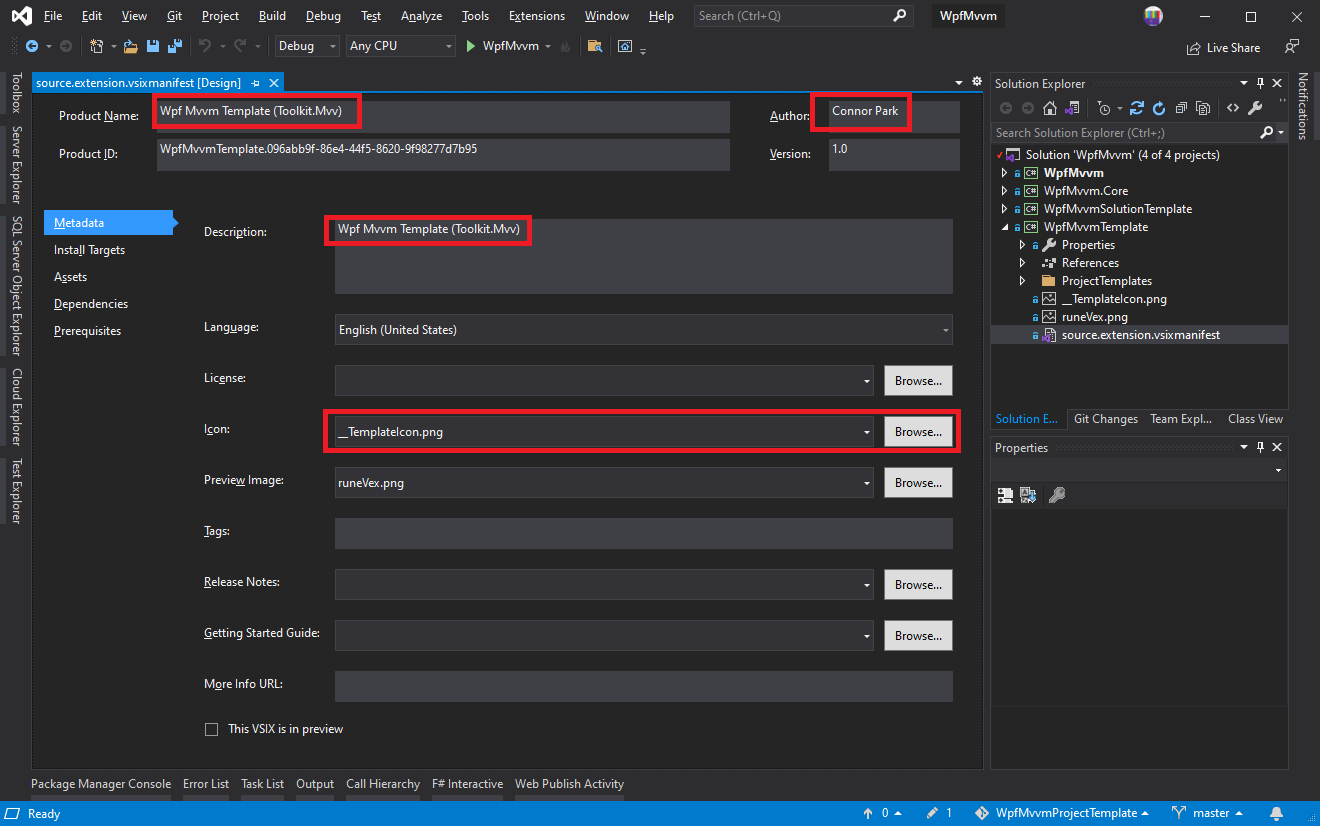
Task: Click the green Start debugging arrow
Action: pyautogui.click(x=470, y=46)
